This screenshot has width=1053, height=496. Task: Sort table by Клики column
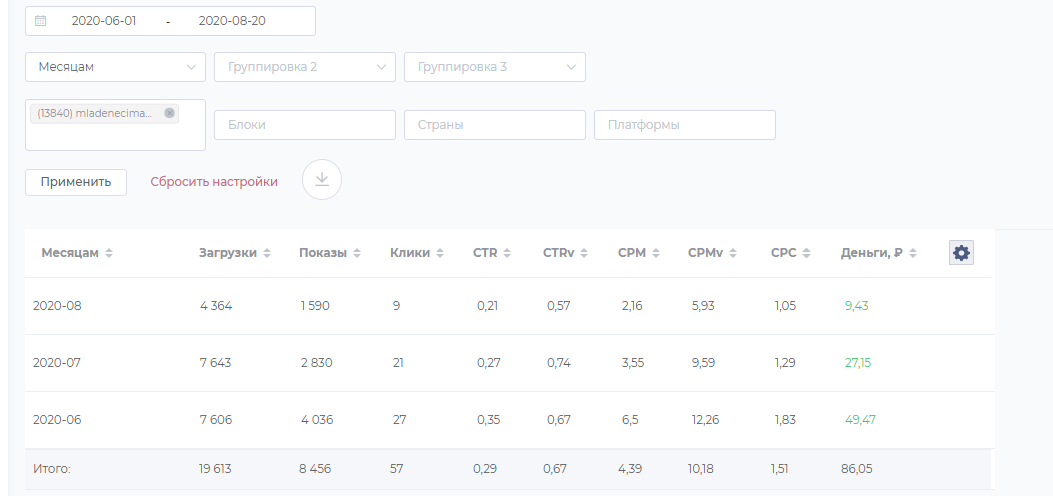pos(416,253)
